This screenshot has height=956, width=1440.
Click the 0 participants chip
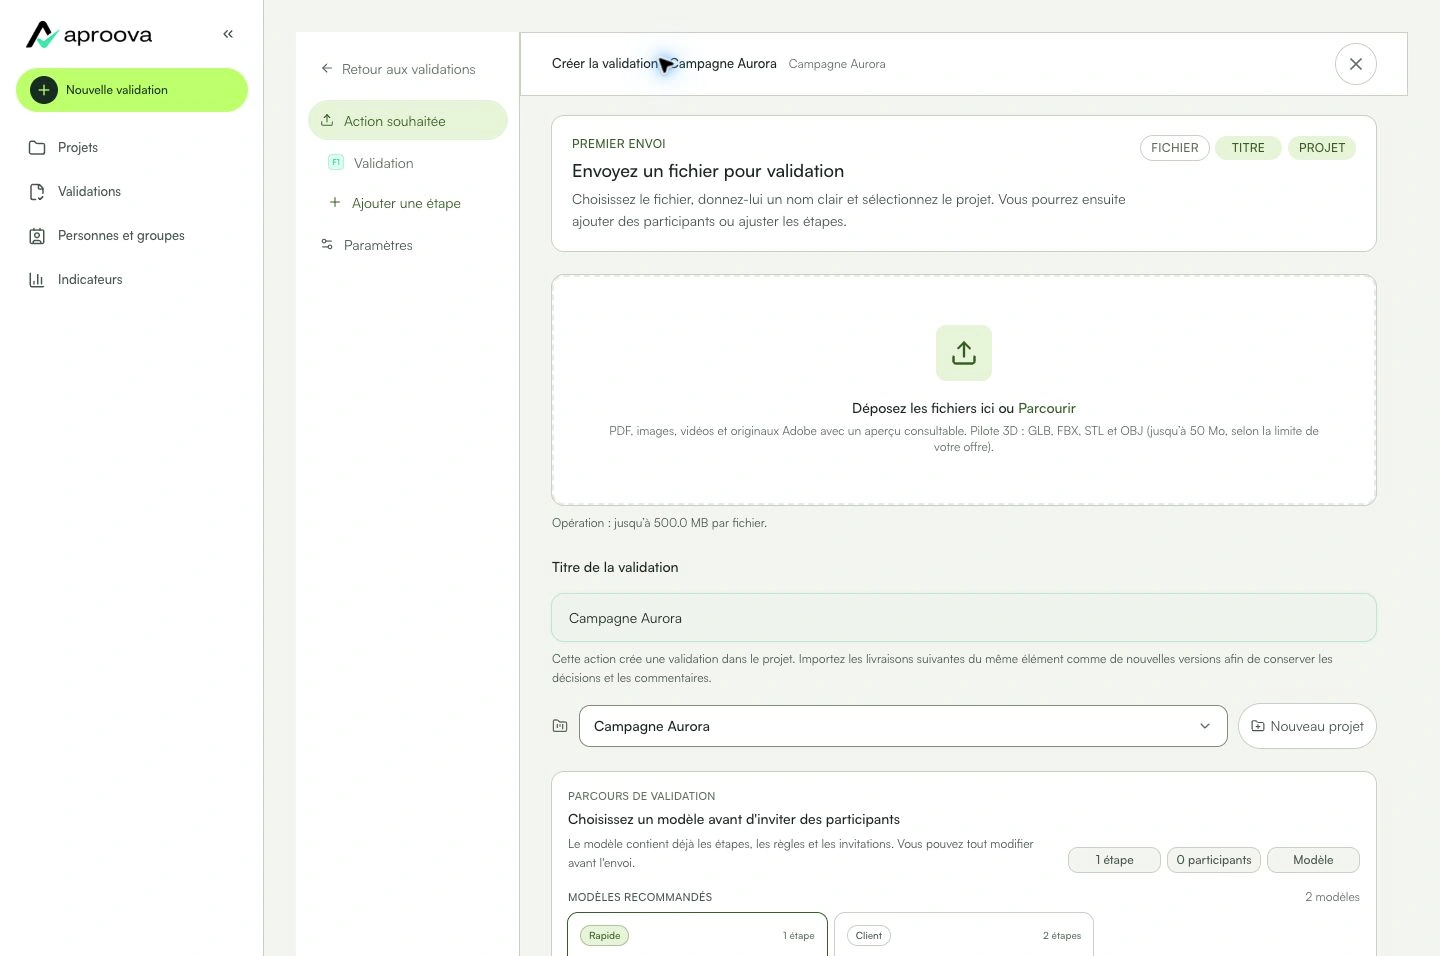tap(1214, 860)
